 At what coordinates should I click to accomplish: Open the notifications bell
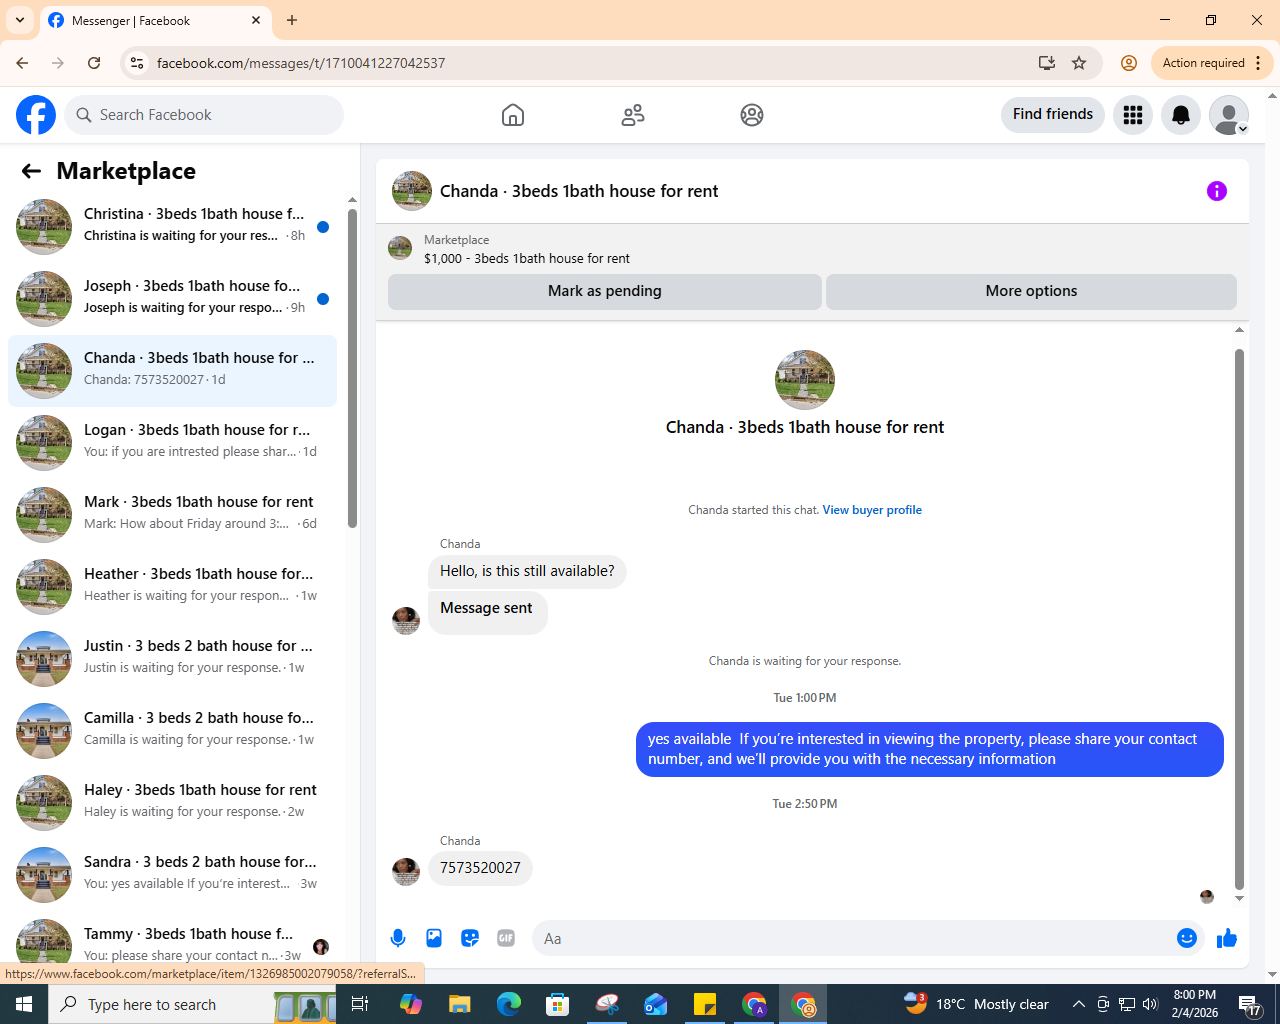(1181, 115)
